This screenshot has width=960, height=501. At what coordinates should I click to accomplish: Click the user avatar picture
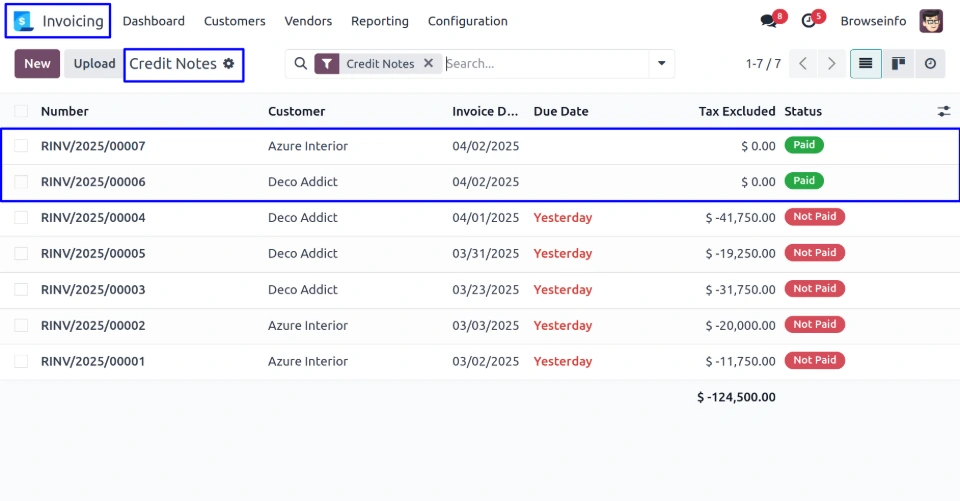931,21
